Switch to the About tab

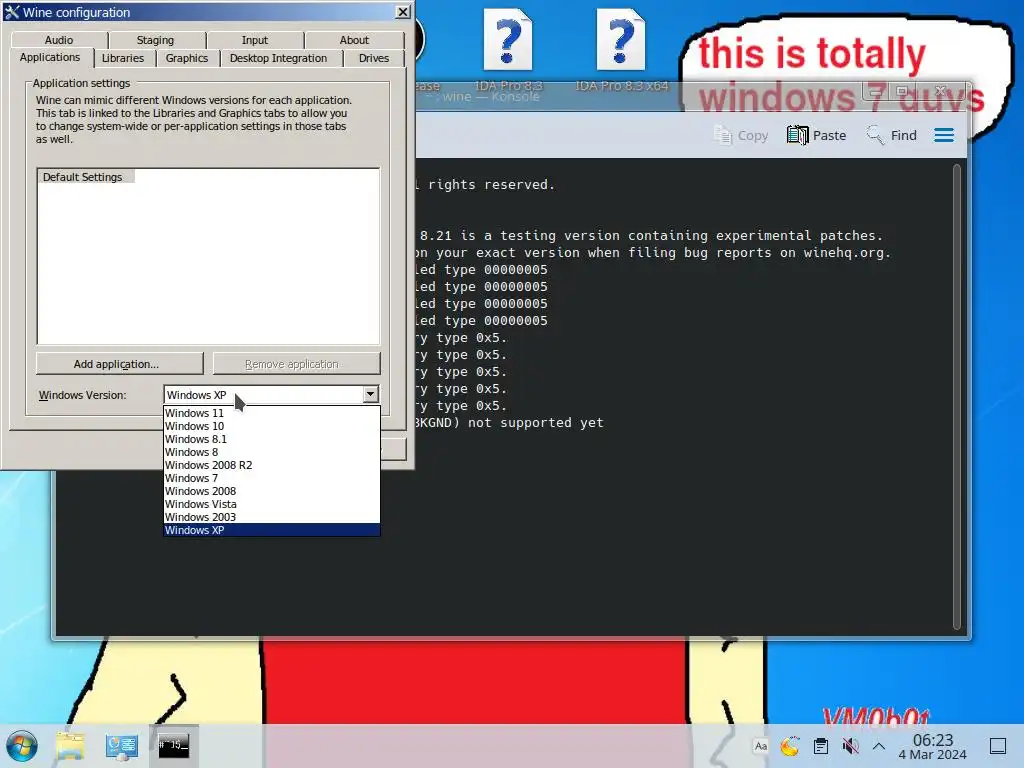click(354, 40)
